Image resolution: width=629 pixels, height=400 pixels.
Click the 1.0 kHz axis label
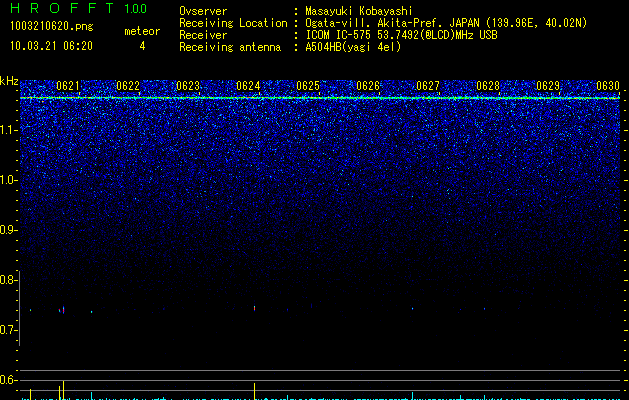(8, 180)
